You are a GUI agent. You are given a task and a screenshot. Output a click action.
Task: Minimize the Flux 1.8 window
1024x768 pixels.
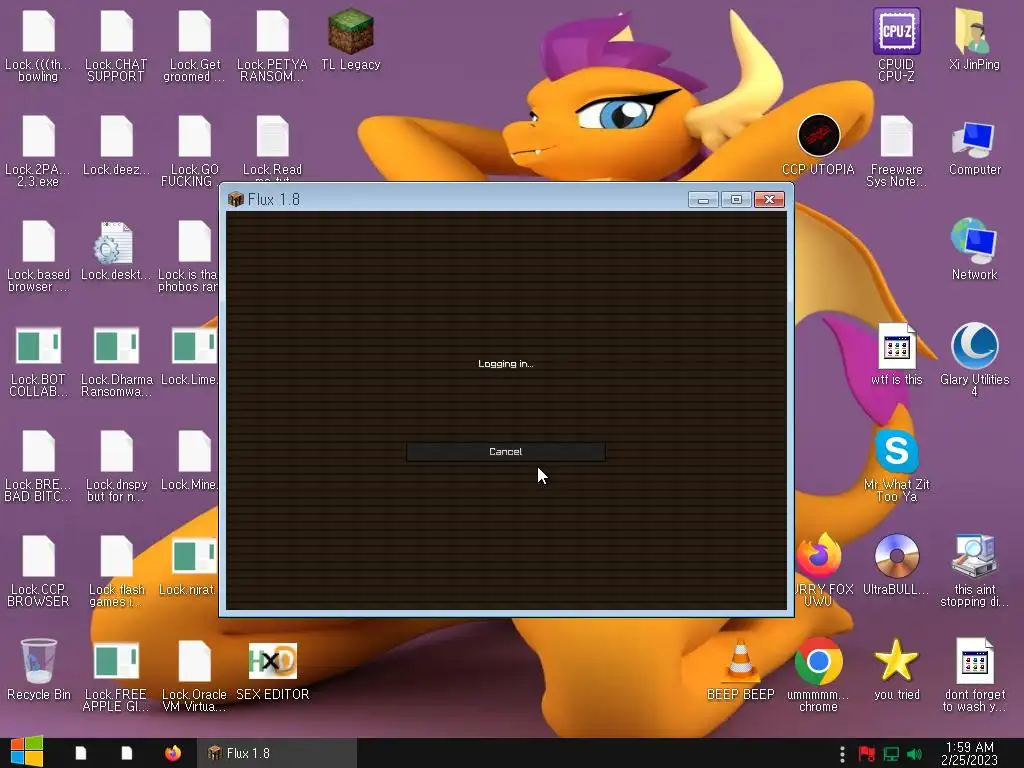coord(703,199)
